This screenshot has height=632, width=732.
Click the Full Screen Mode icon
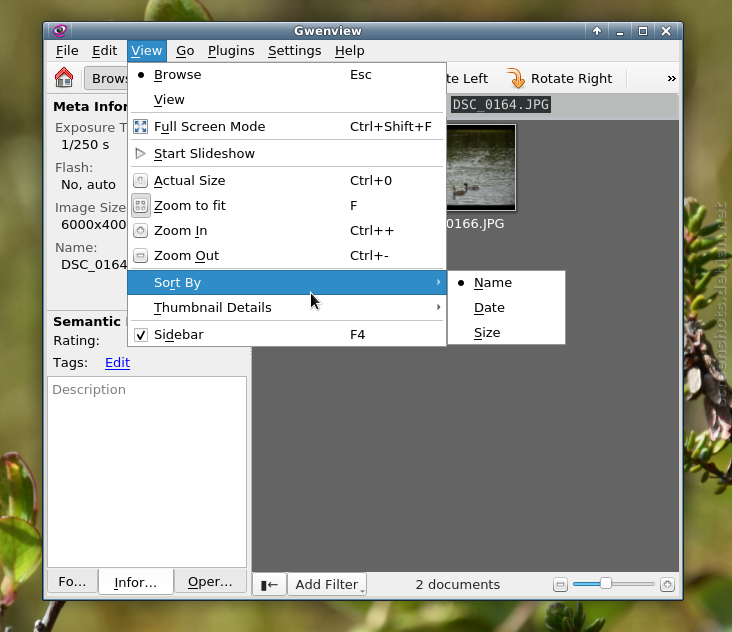[141, 126]
